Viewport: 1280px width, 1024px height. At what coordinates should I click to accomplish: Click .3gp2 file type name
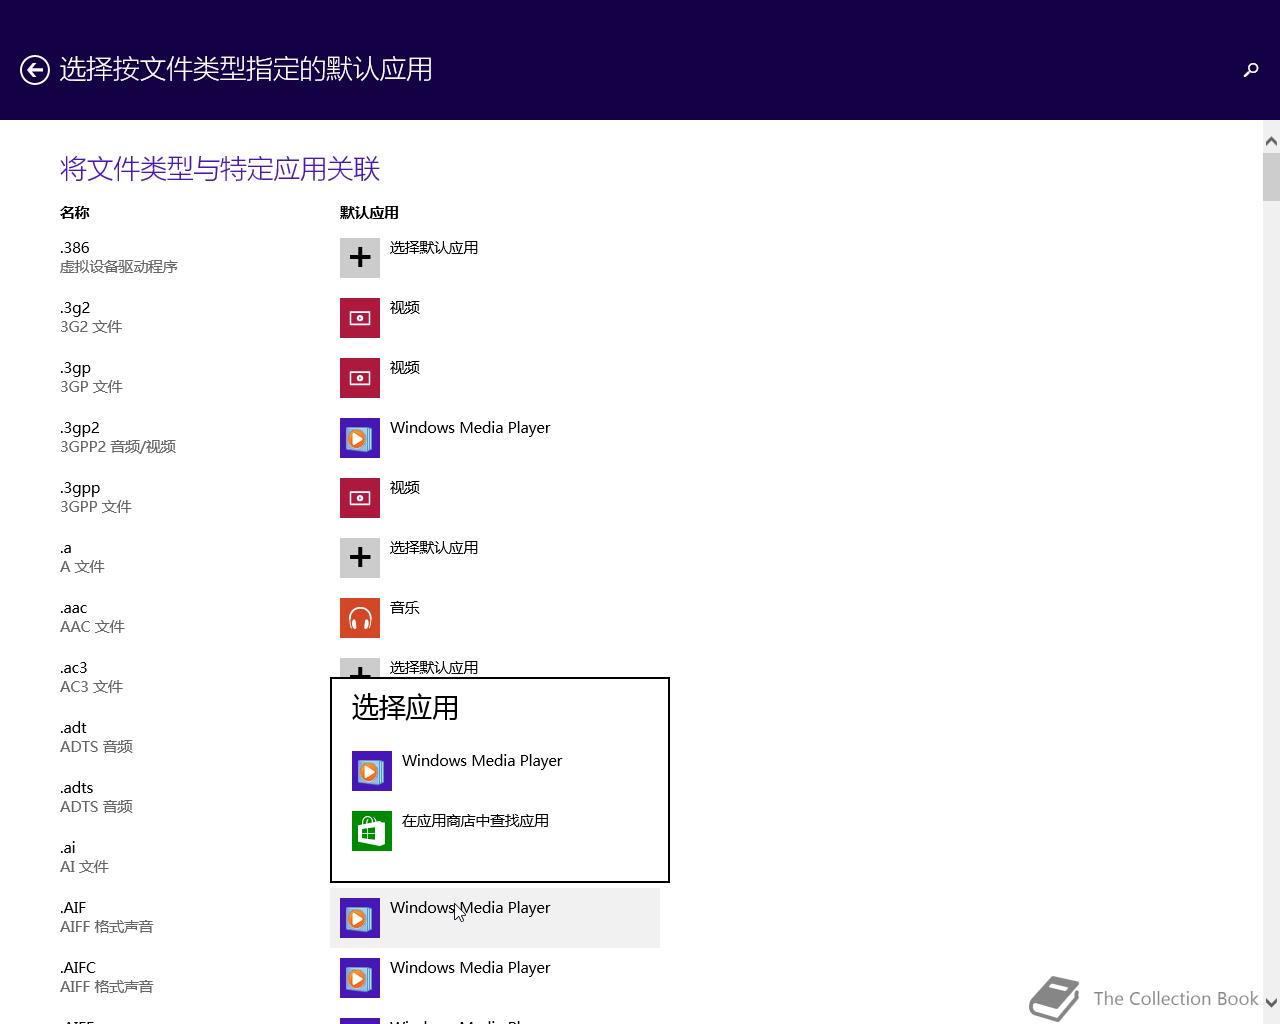pos(80,428)
